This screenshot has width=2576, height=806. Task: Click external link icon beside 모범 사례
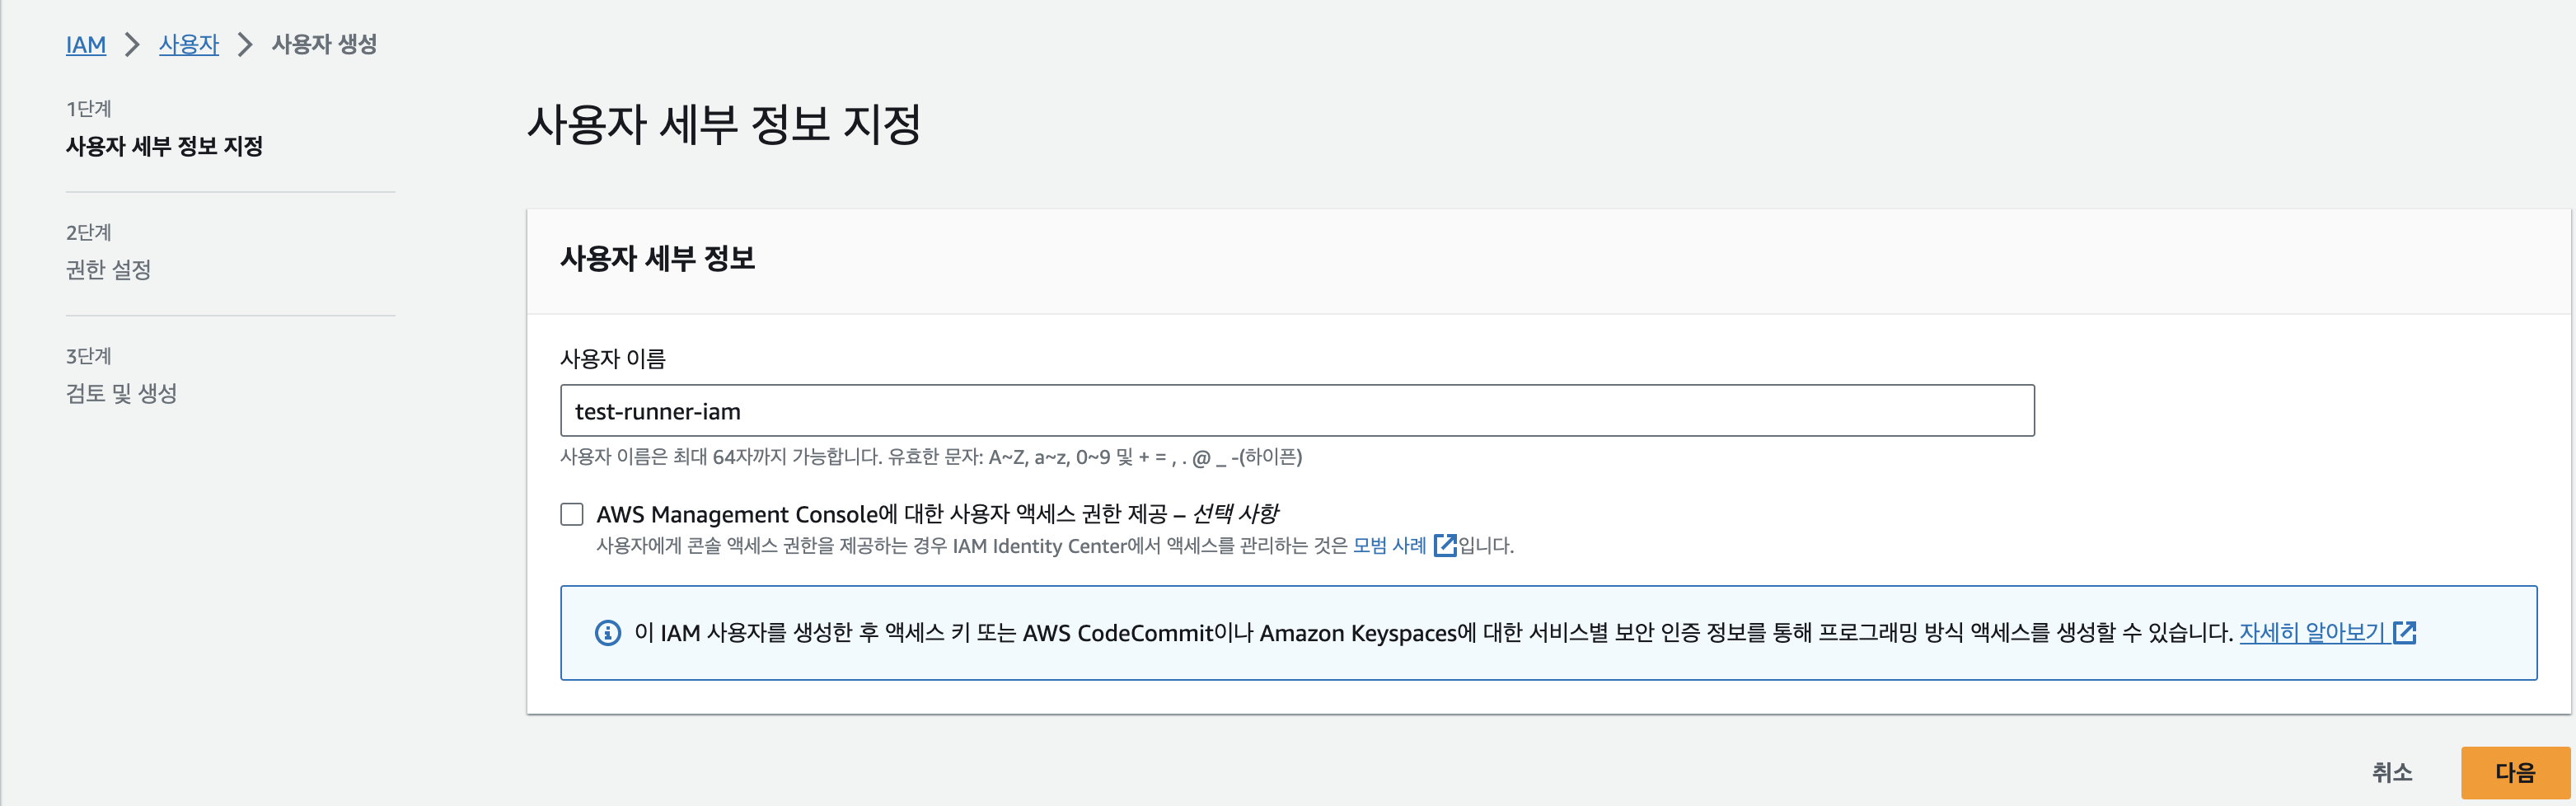[1445, 546]
